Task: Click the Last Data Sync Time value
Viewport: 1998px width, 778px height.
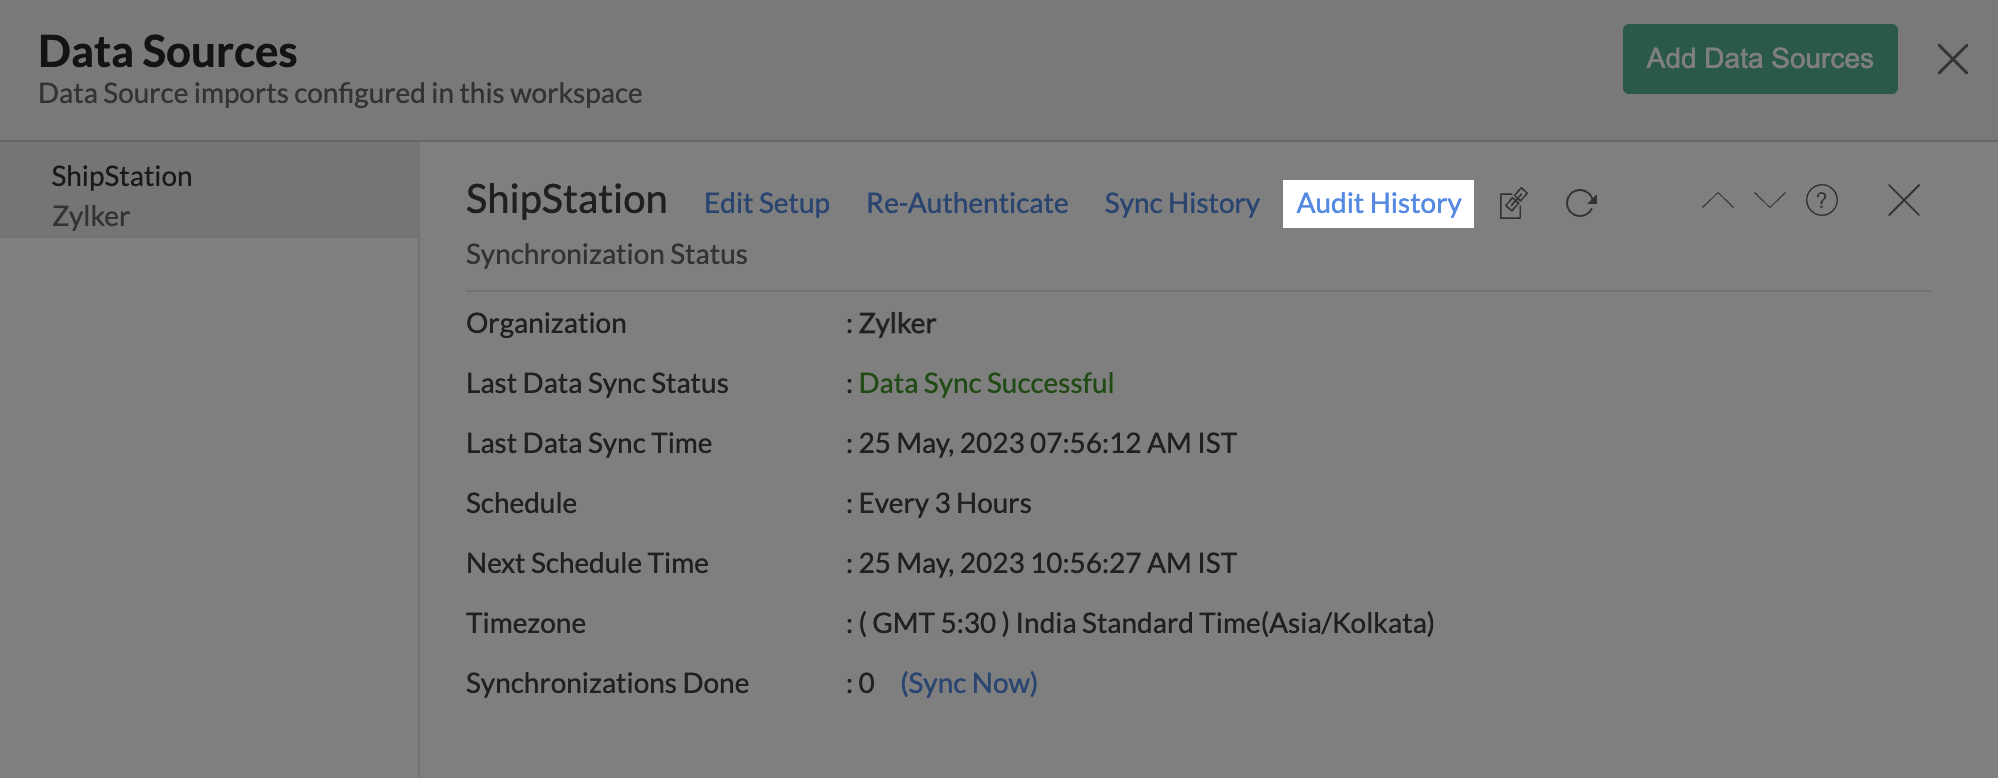Action: pyautogui.click(x=1048, y=443)
